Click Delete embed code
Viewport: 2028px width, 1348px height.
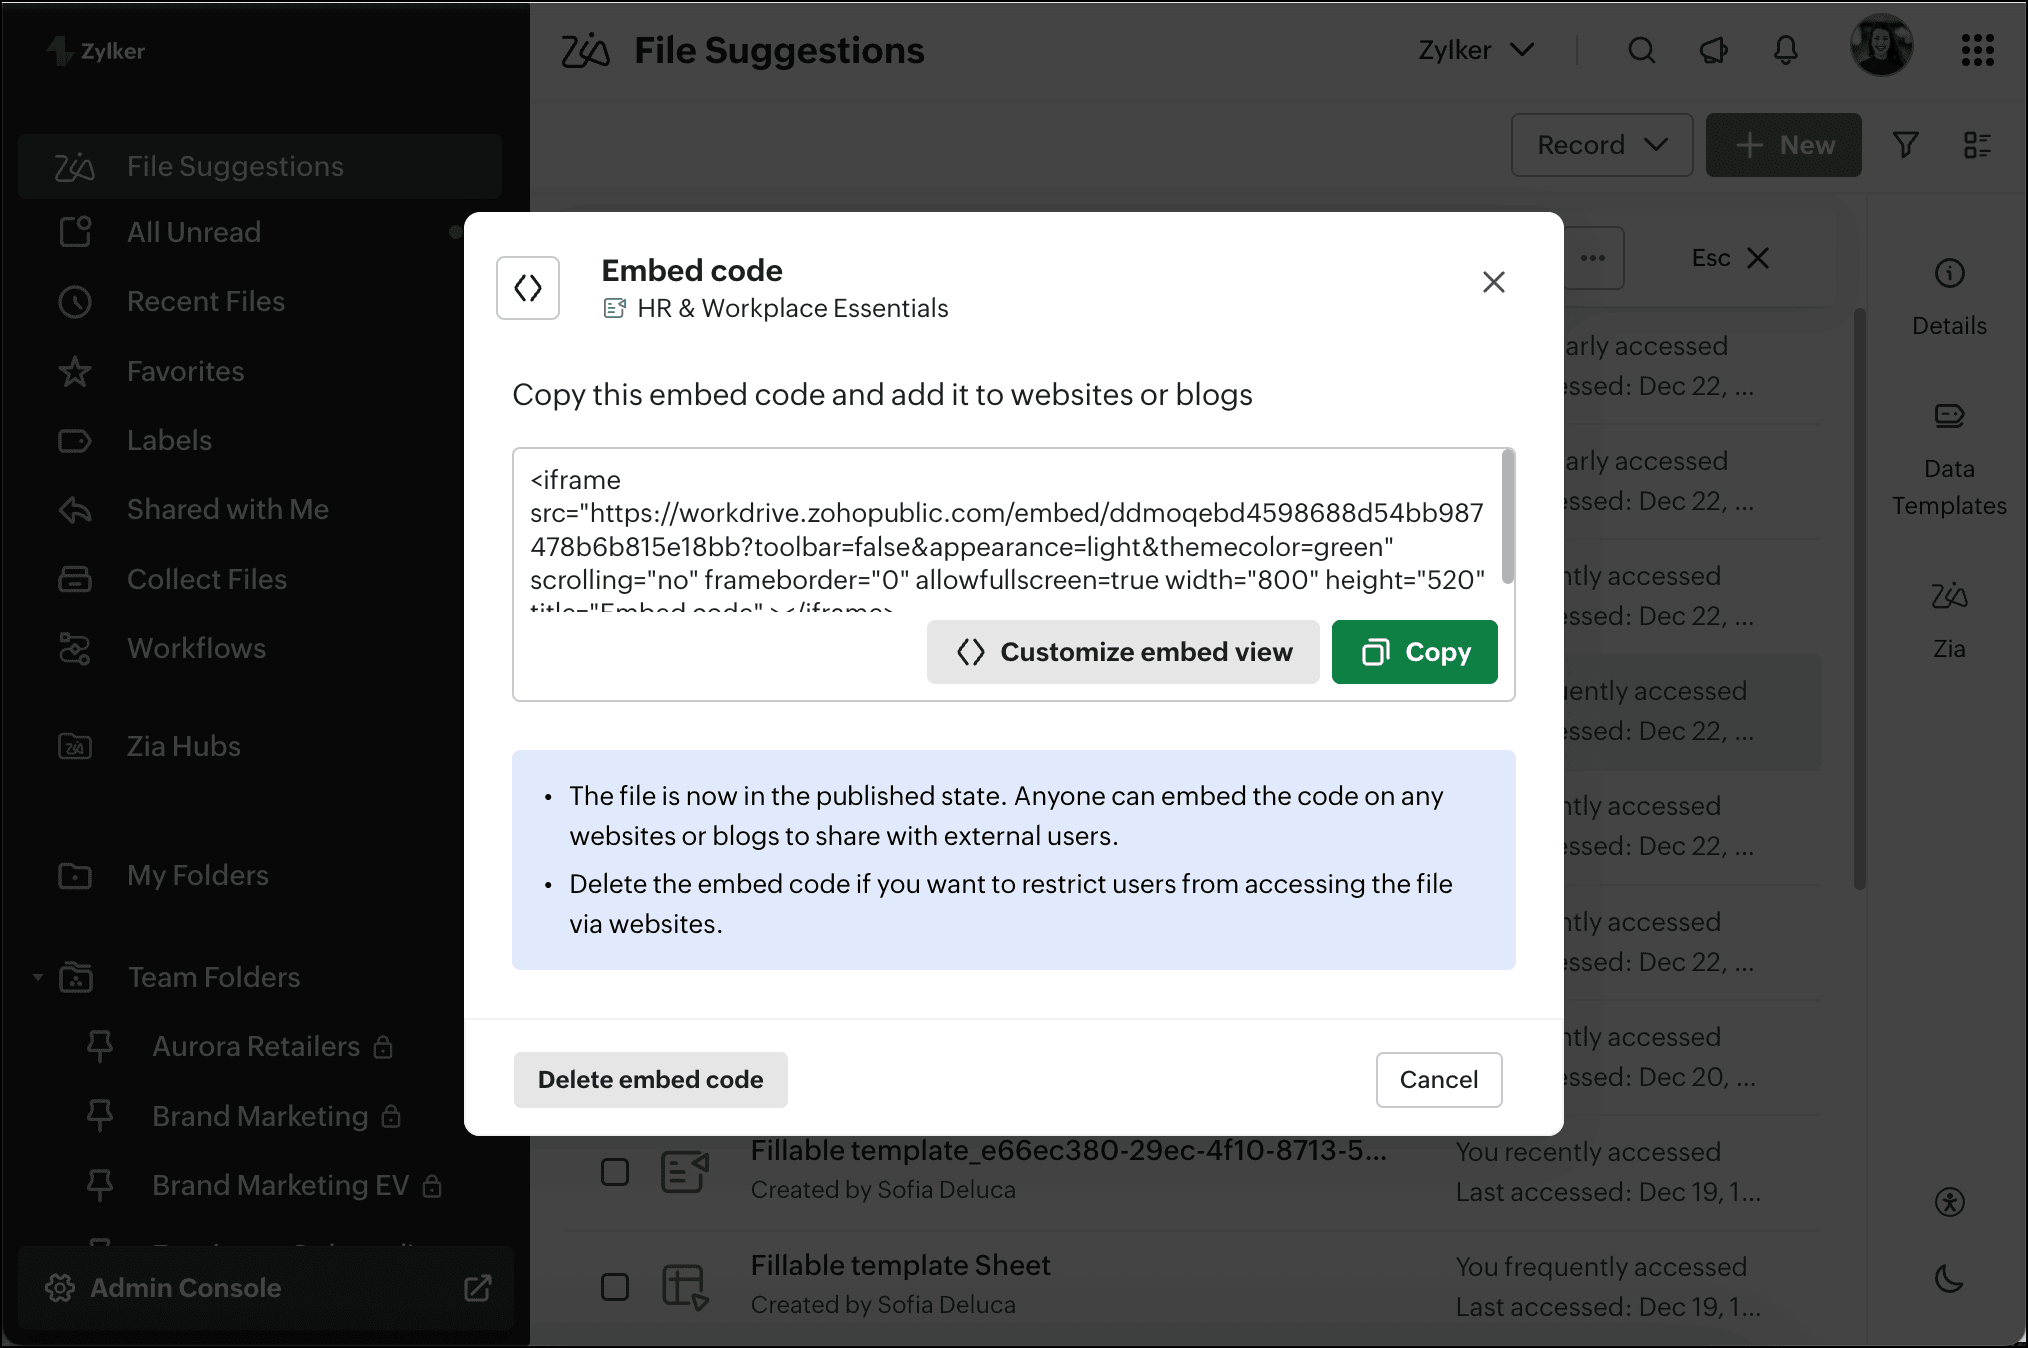(650, 1080)
